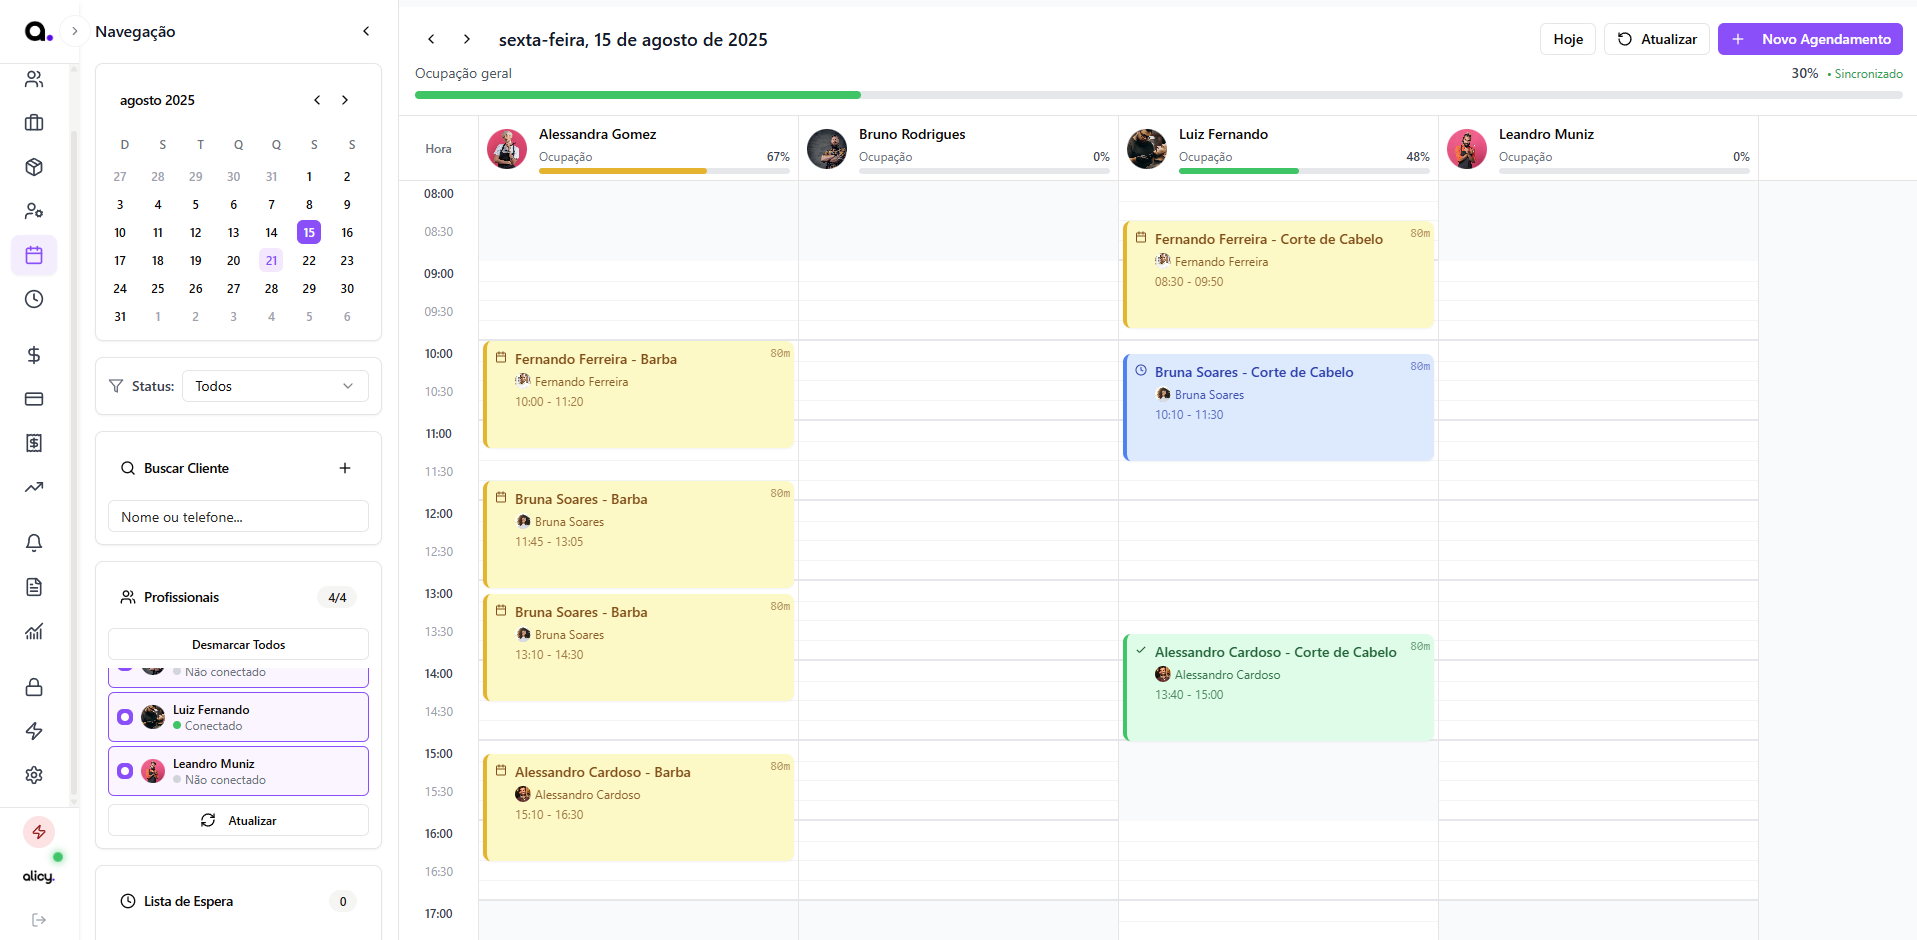Open the trending arrow sidebar icon

[34, 487]
